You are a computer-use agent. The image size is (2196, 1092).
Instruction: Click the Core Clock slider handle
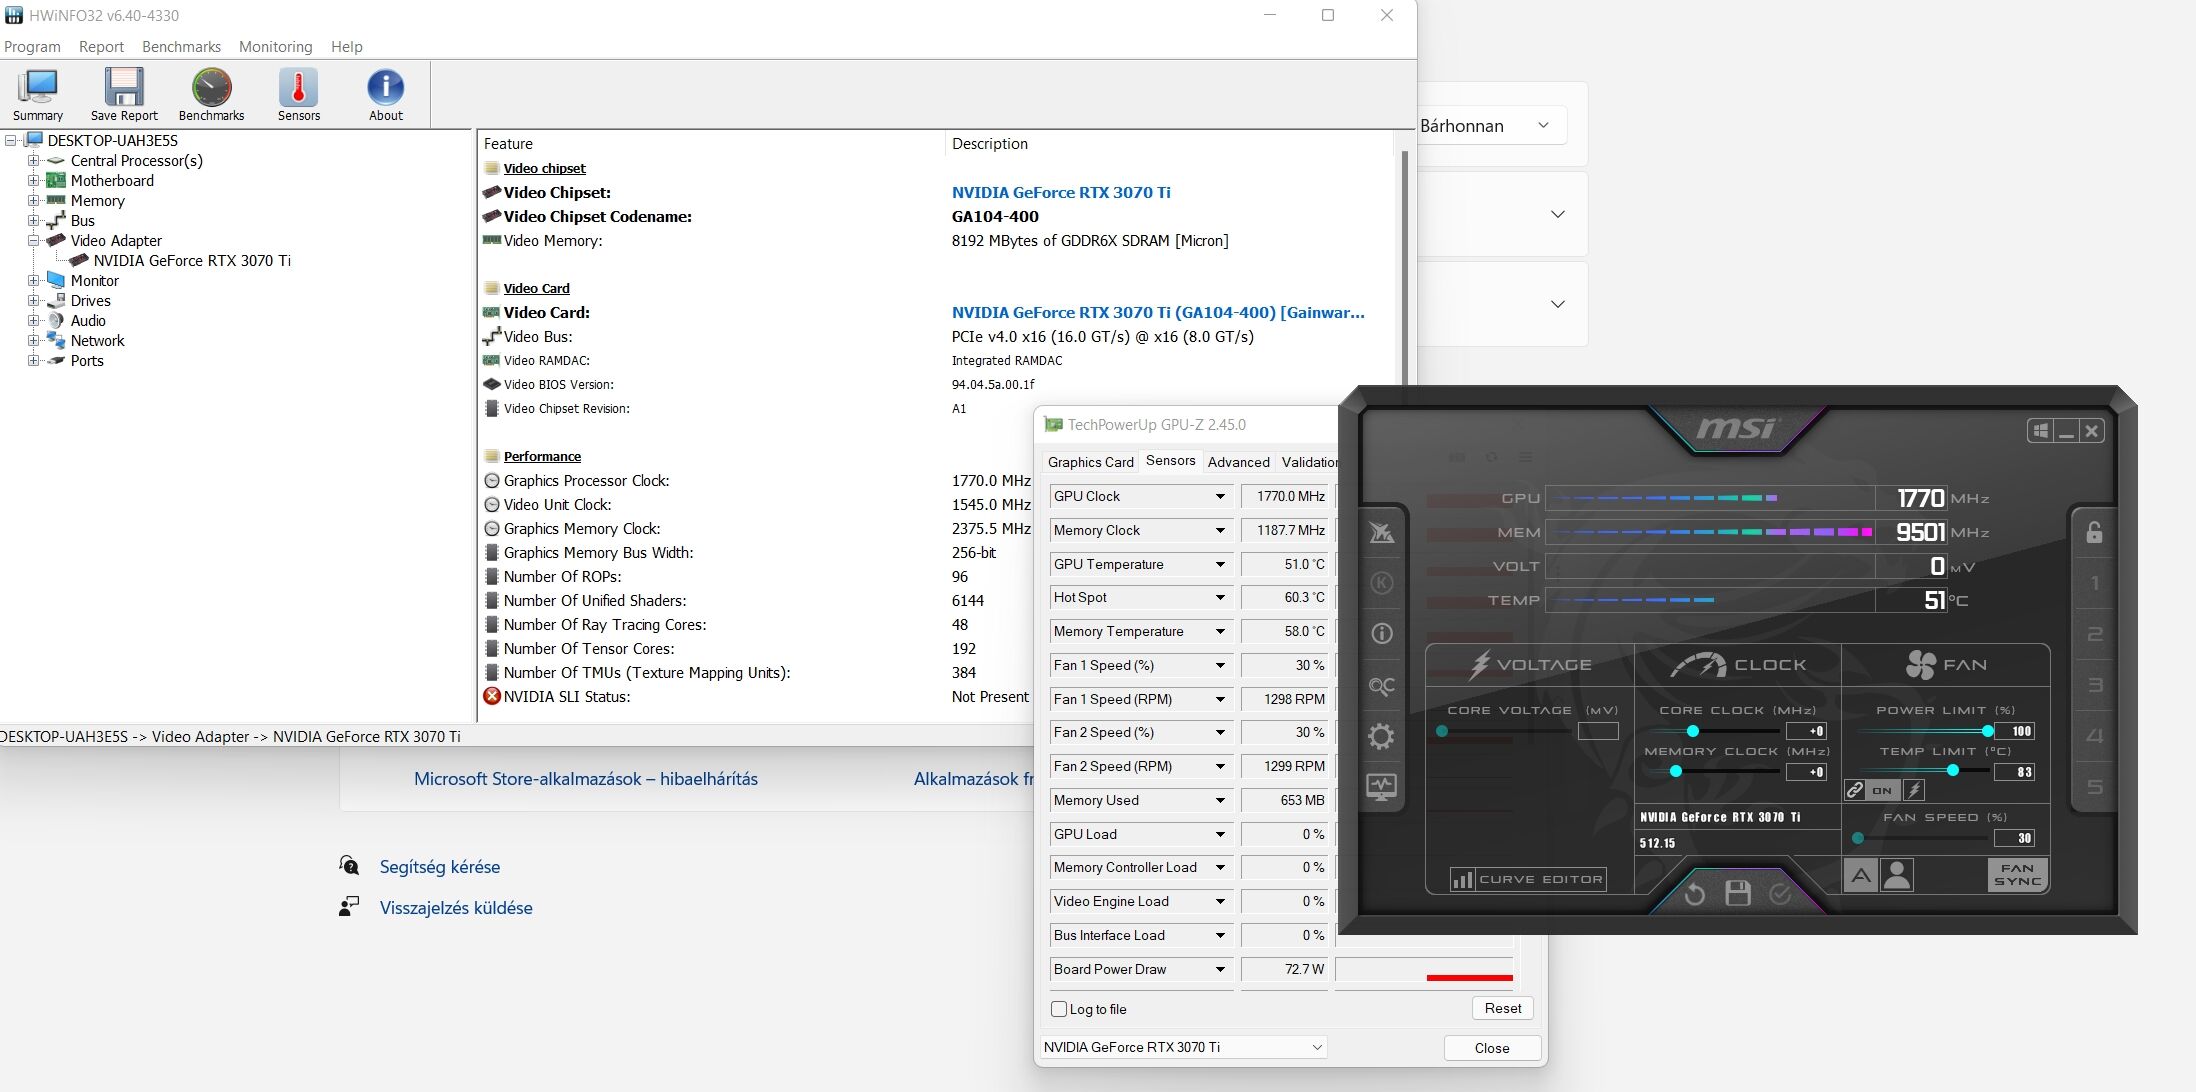point(1693,731)
